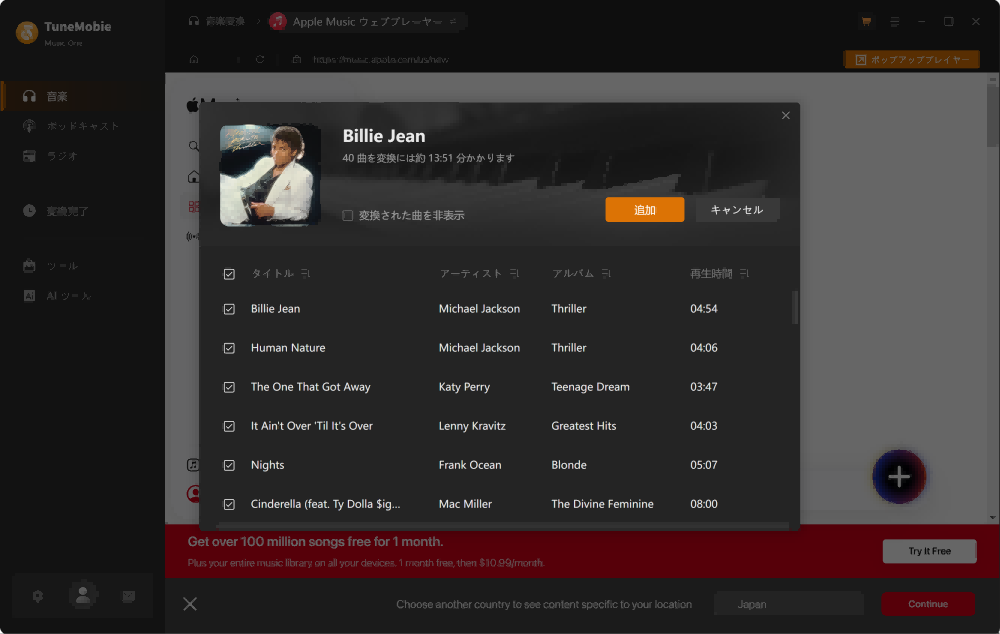Viewport: 1000px width, 634px height.
Task: Sort by the album column
Action: [606, 274]
